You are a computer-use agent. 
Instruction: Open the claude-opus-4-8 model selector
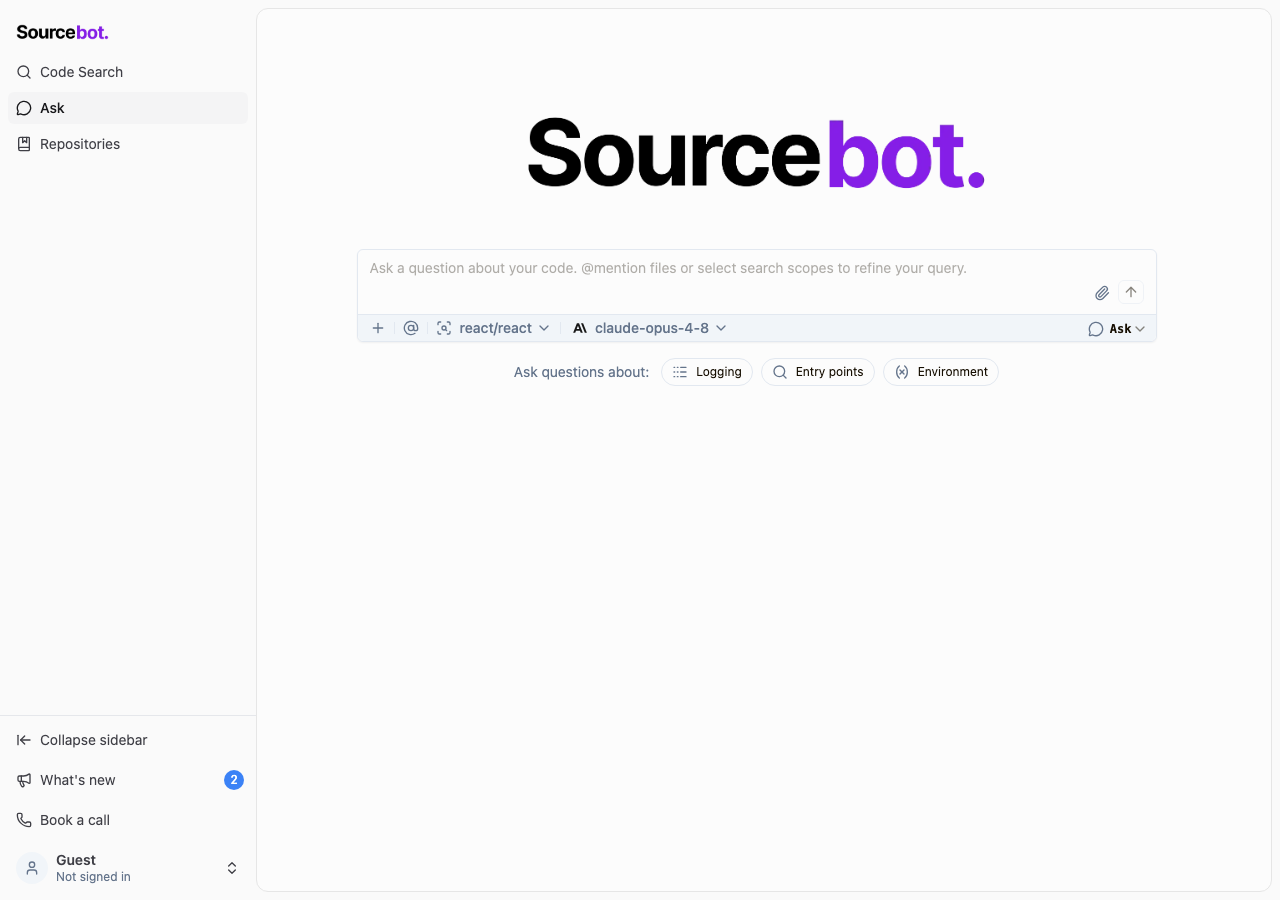click(x=650, y=328)
